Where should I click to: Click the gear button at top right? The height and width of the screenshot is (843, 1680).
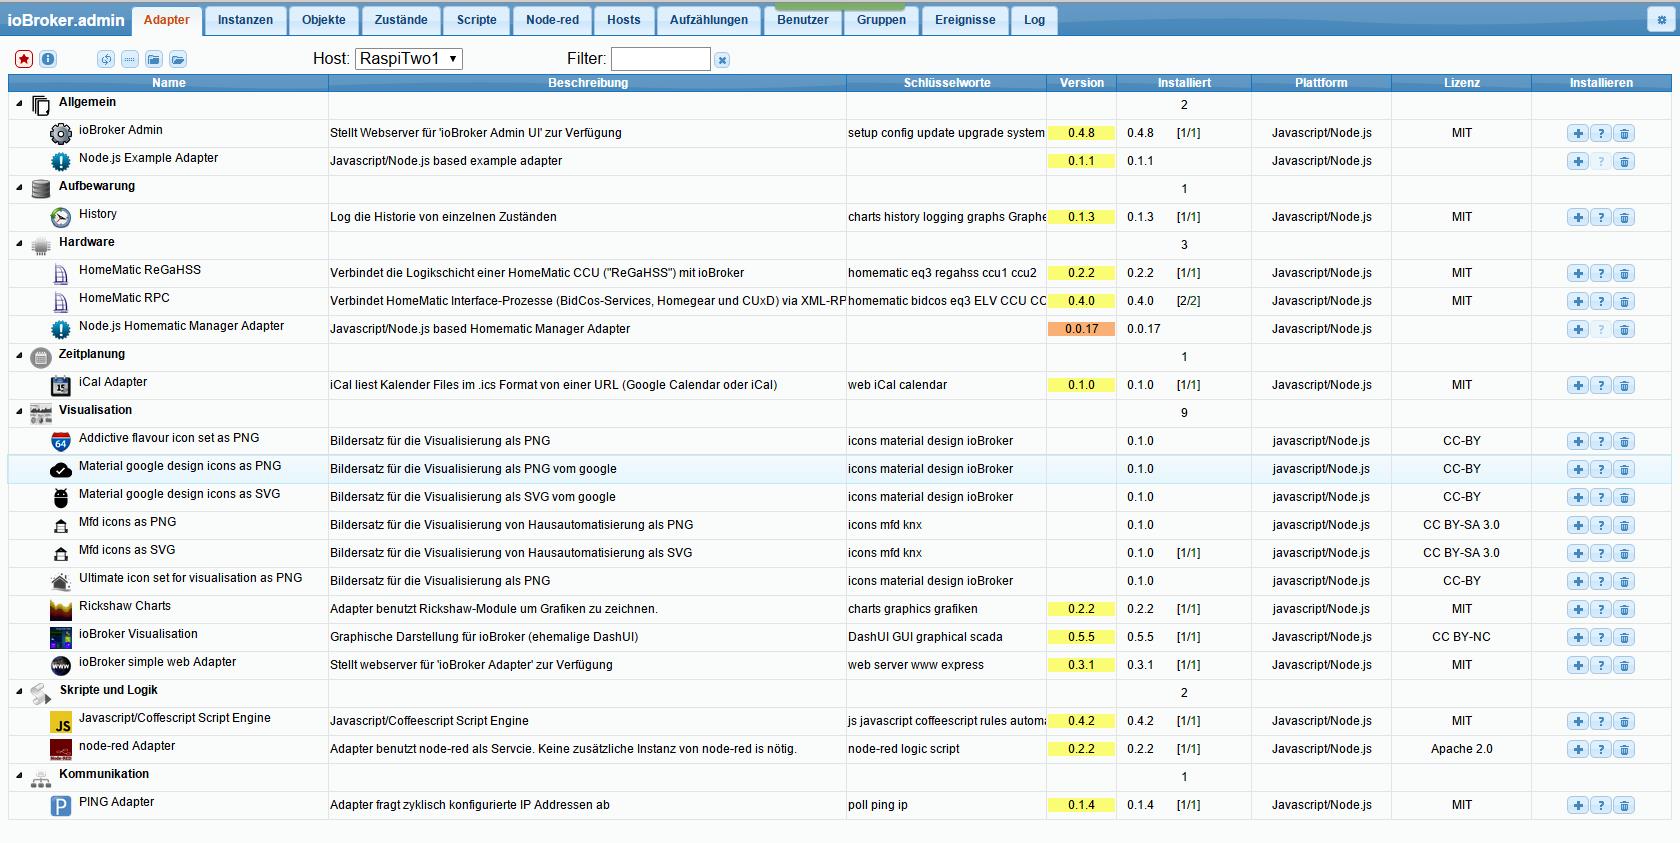(x=1662, y=20)
